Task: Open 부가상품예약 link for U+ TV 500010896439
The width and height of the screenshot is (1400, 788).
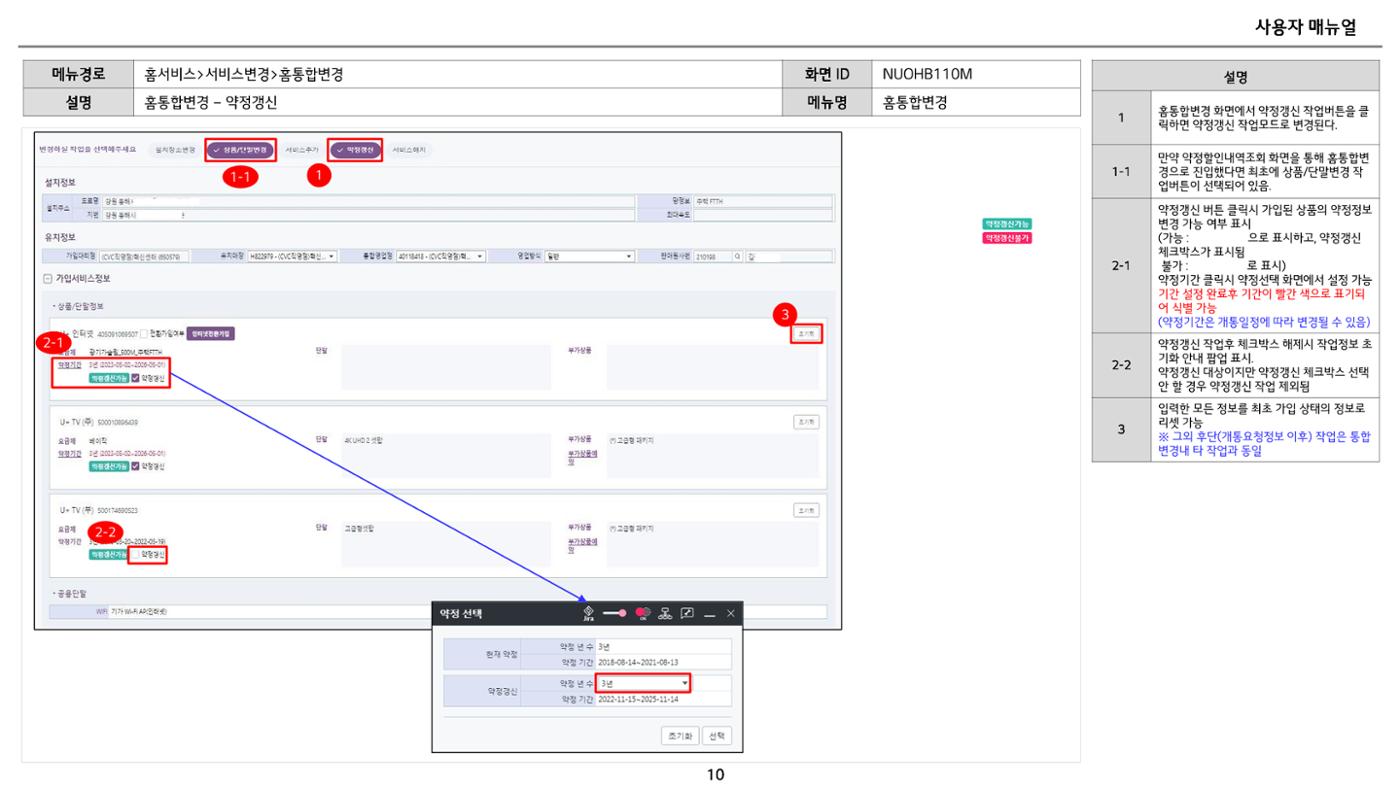Action: [x=582, y=456]
